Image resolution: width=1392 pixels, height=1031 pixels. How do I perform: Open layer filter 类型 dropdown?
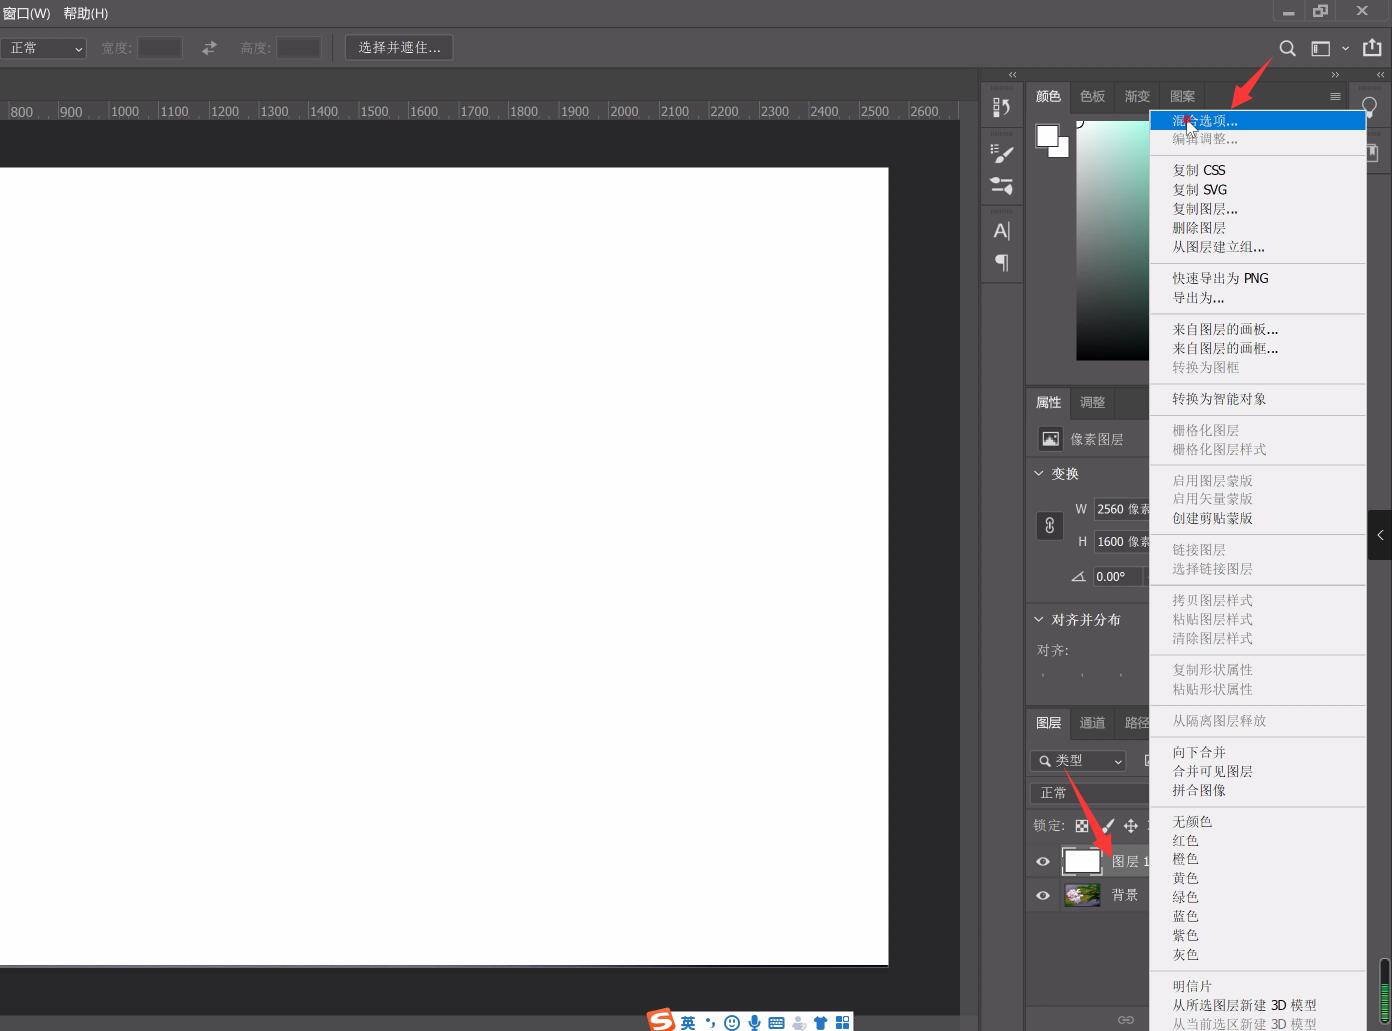[x=1078, y=761]
